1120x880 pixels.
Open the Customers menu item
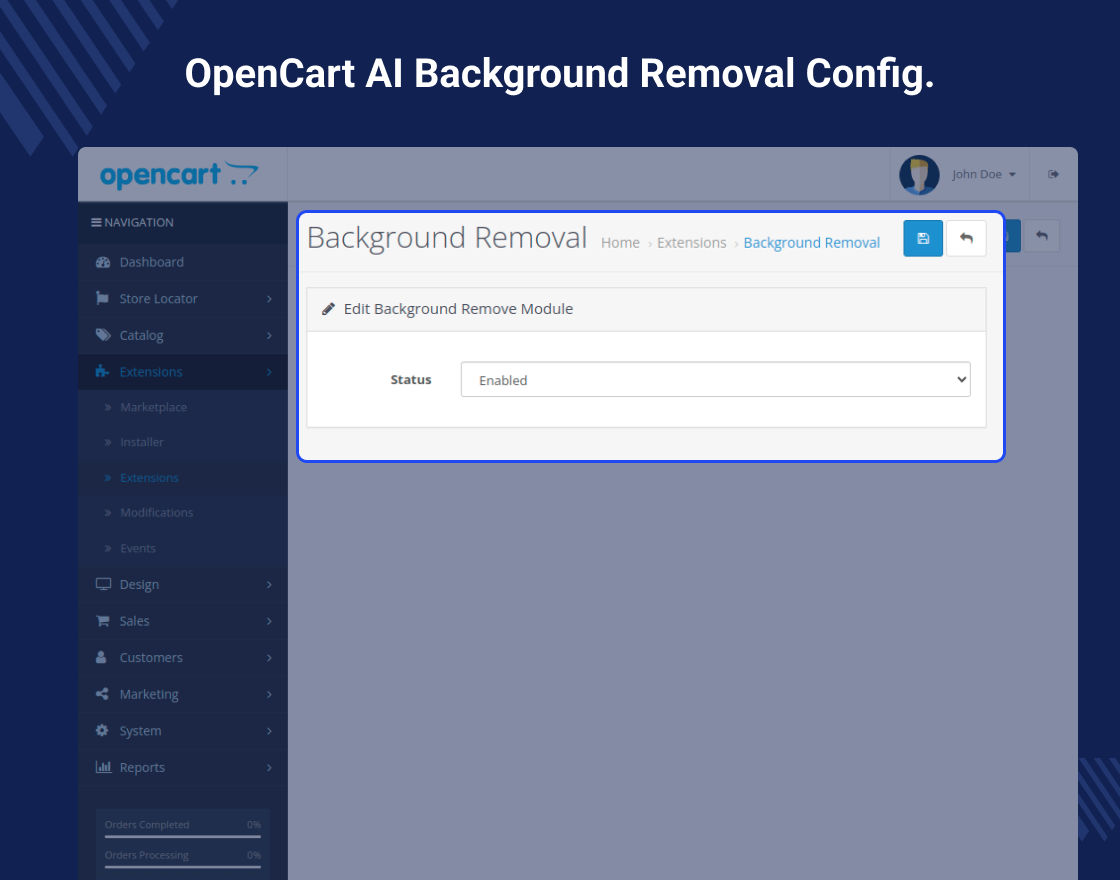pos(183,657)
